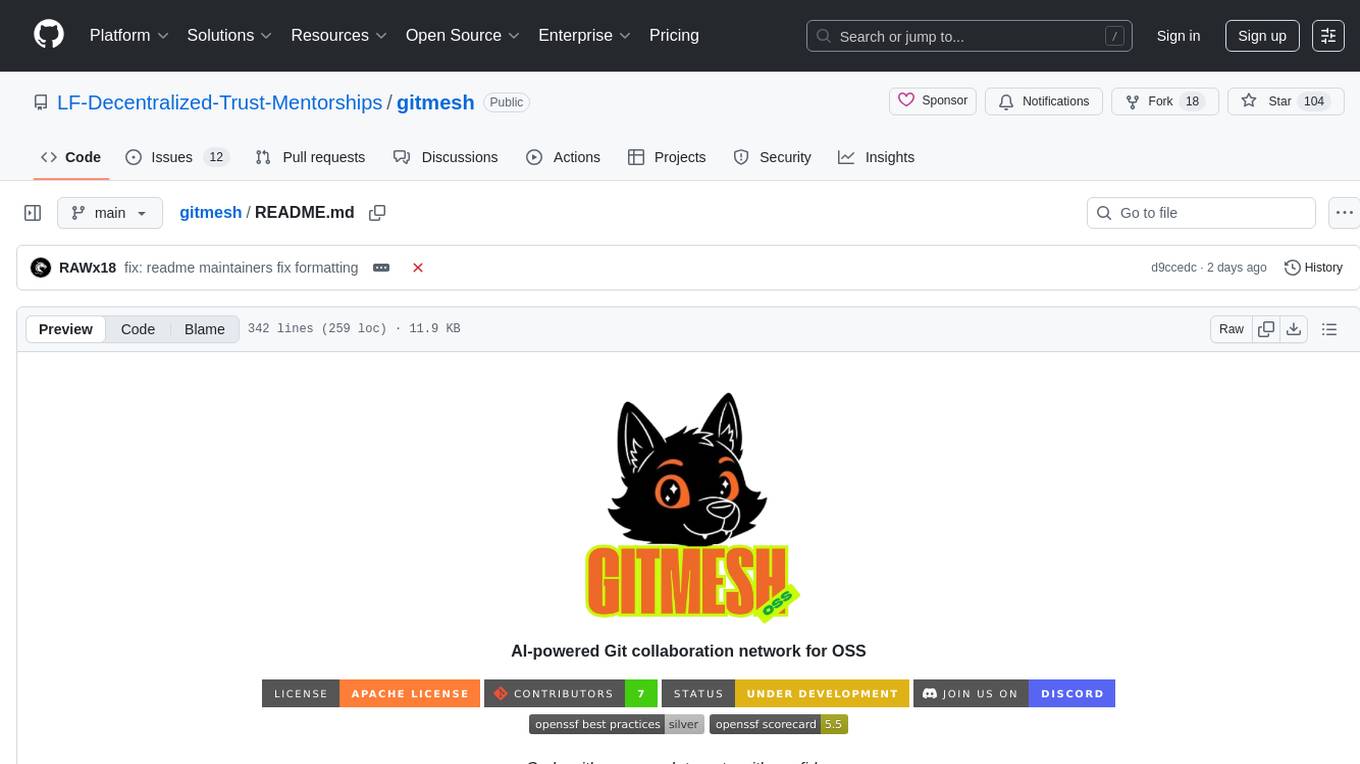The width and height of the screenshot is (1360, 764).
Task: Open the Join us on Discord badge
Action: click(x=1014, y=693)
